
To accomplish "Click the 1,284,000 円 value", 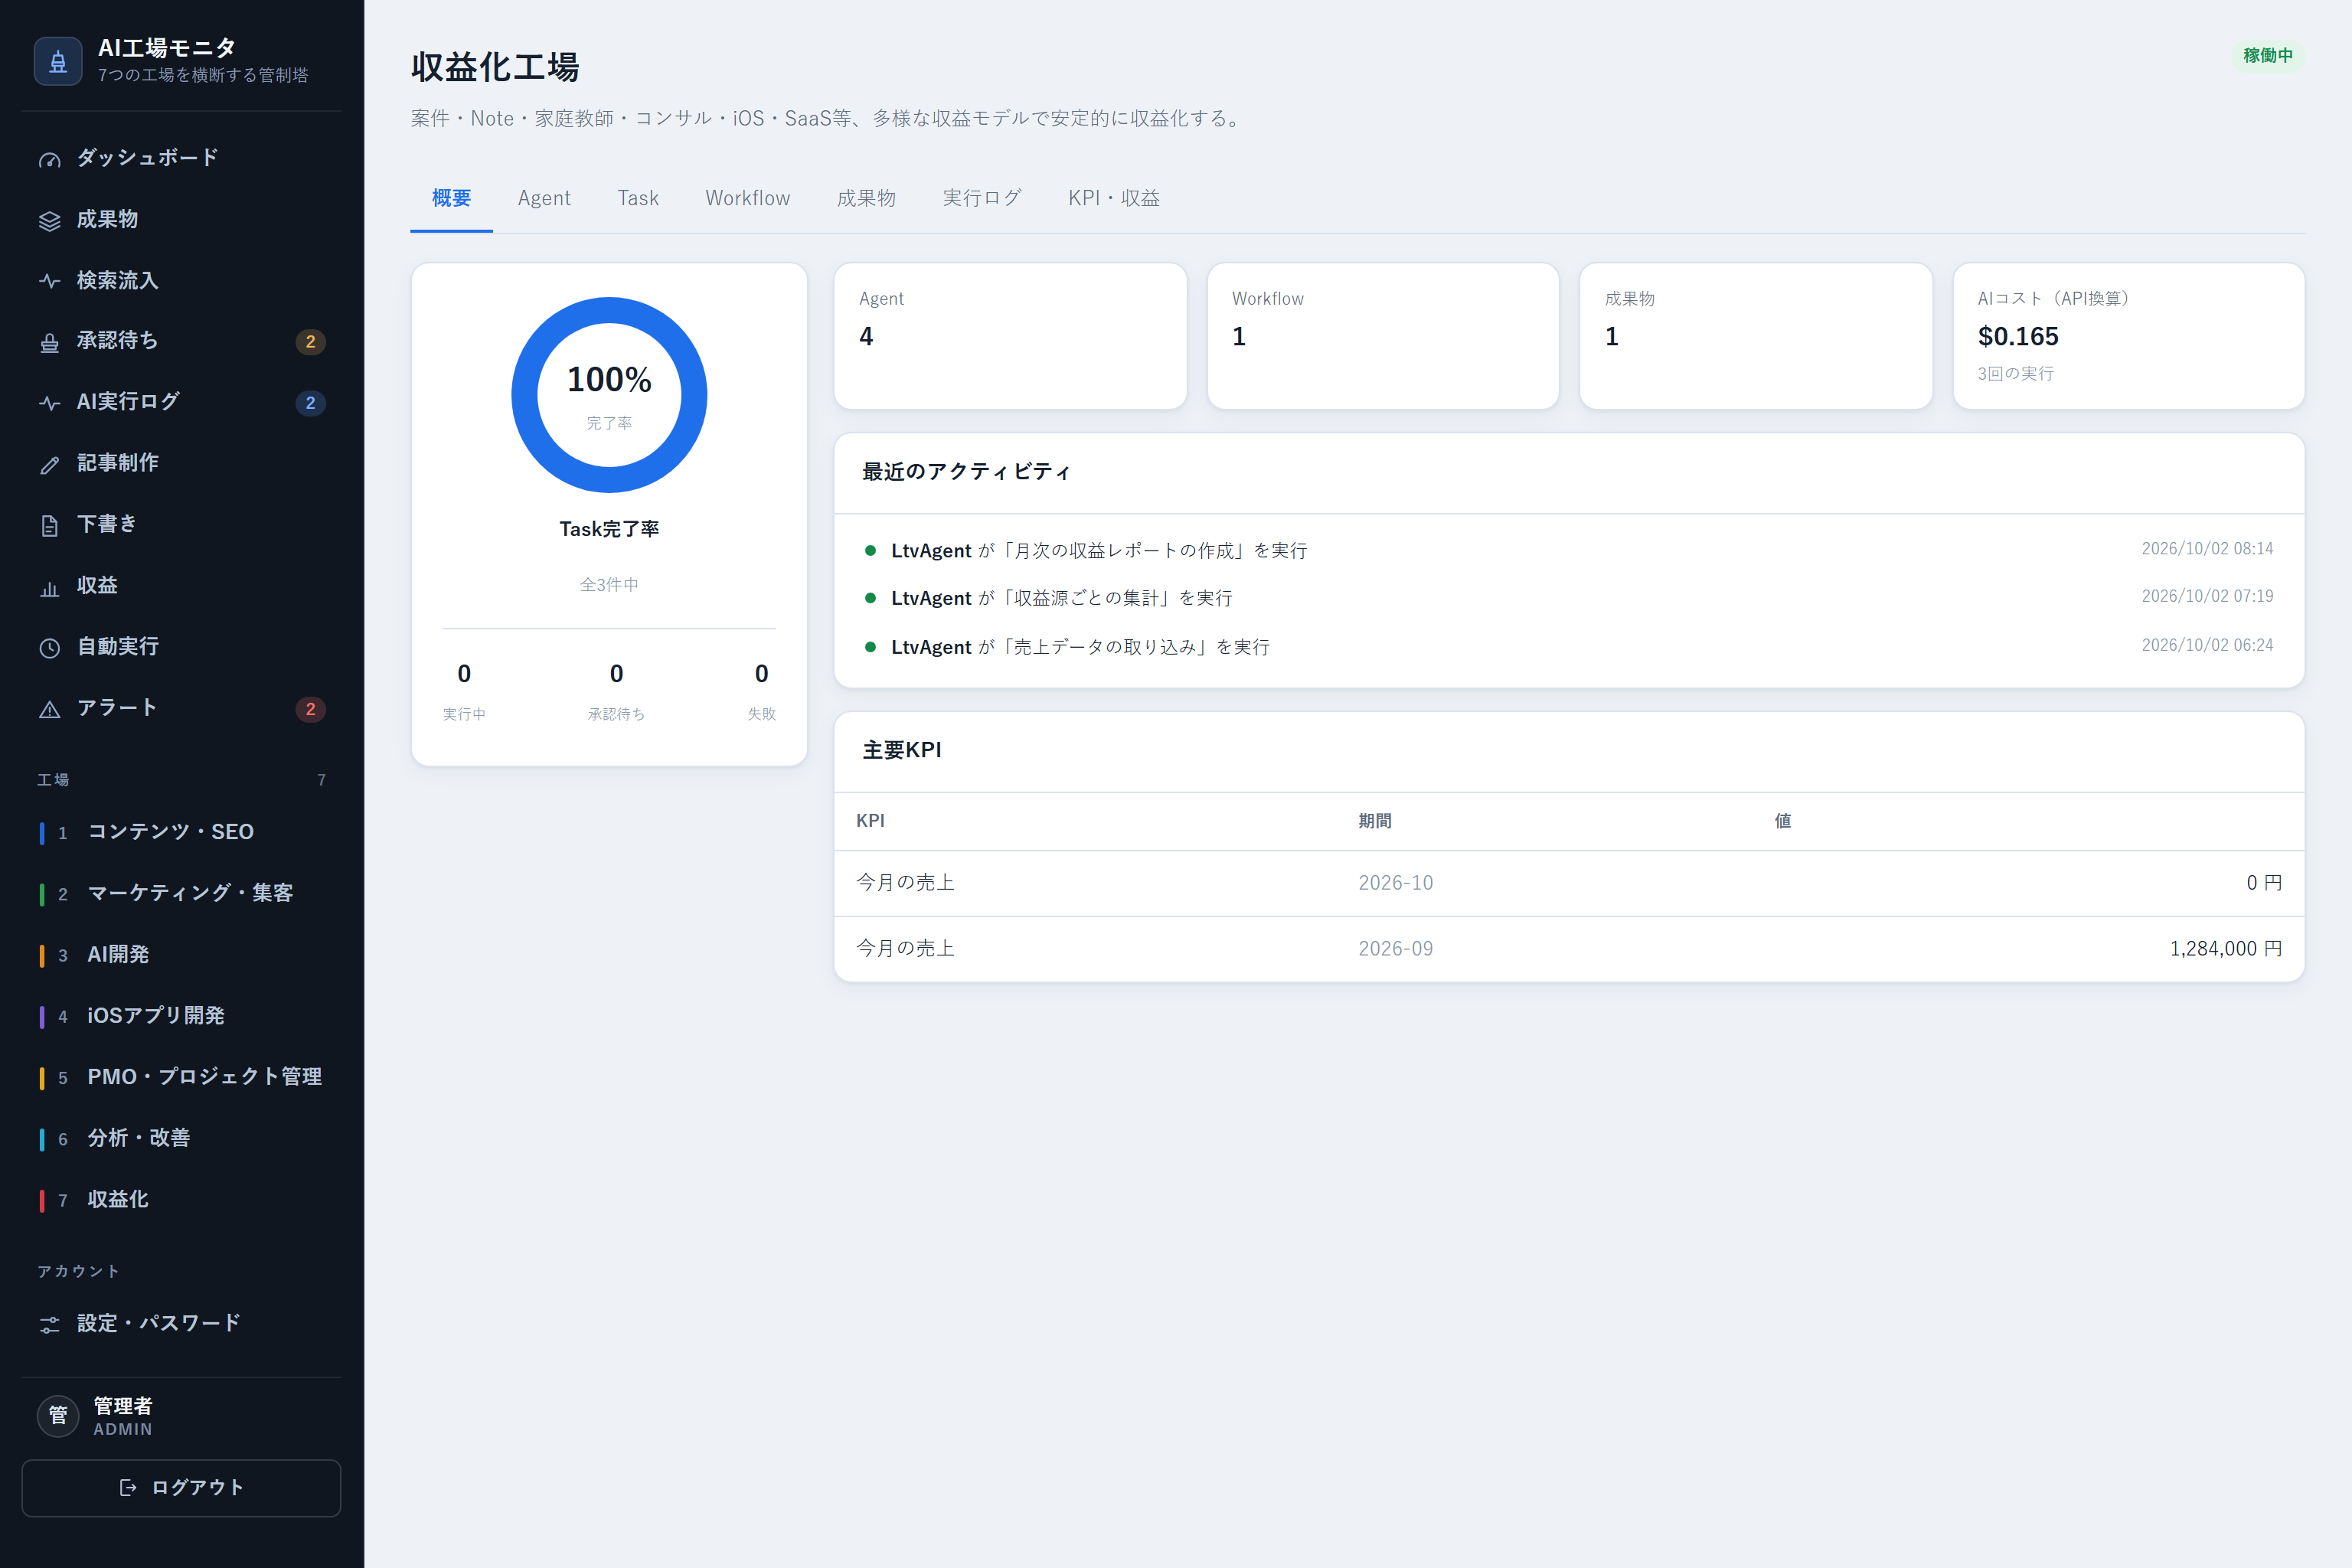I will click(x=2226, y=949).
